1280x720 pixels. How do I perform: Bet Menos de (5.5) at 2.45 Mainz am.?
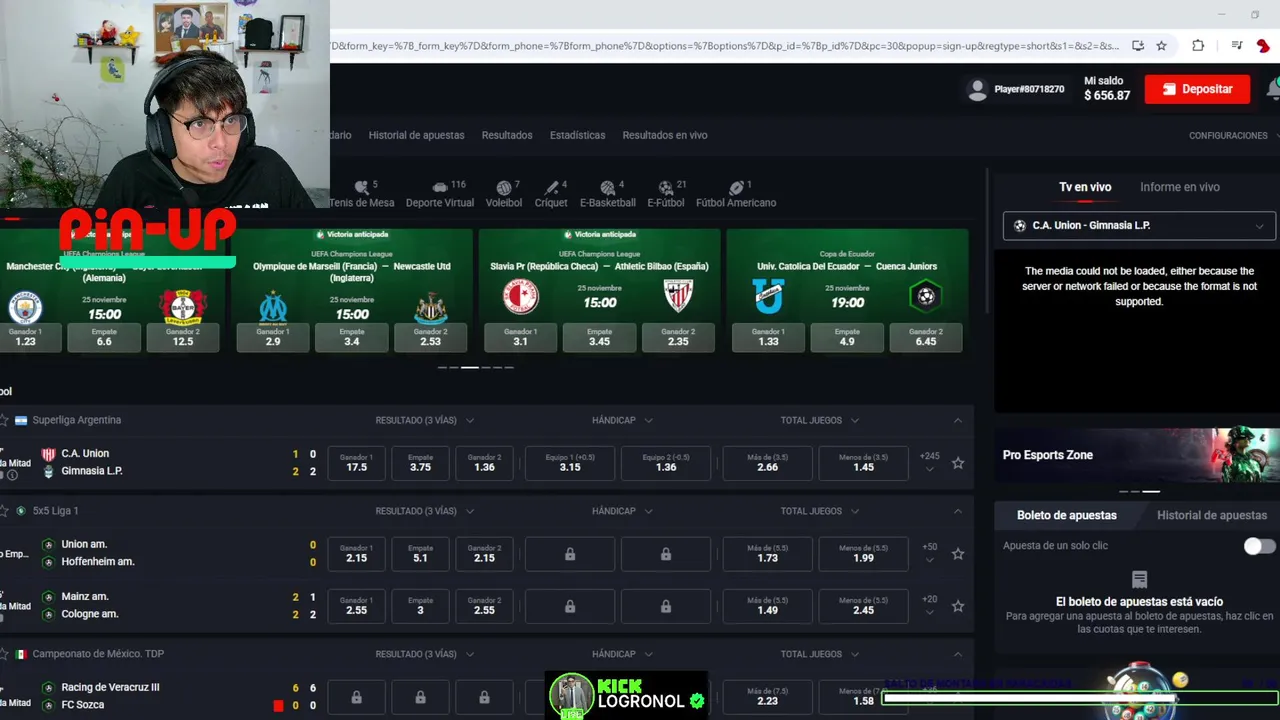(x=864, y=606)
